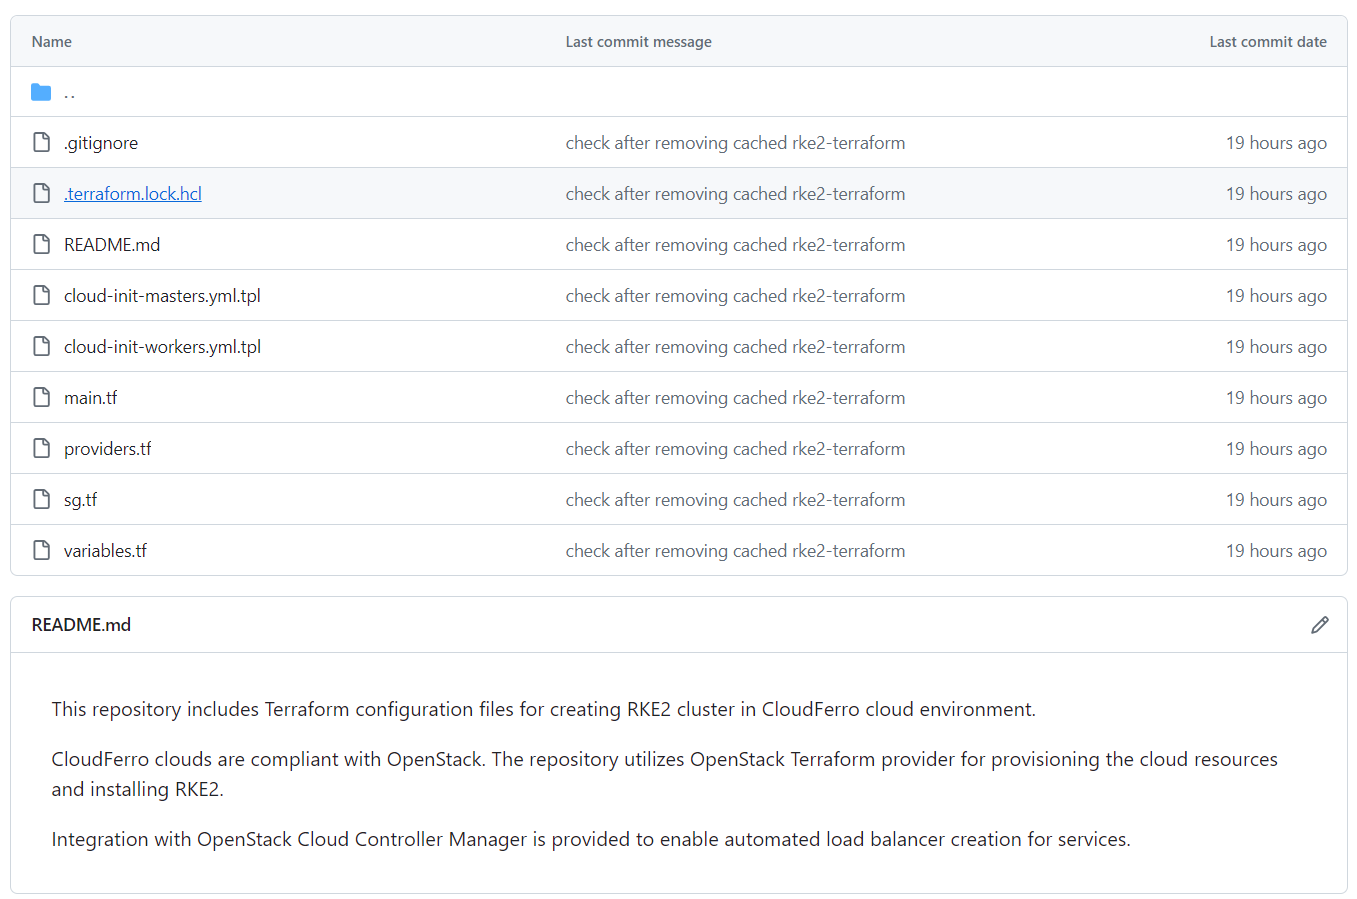The width and height of the screenshot is (1357, 899).
Task: Open the main.tf file
Action: click(x=90, y=398)
